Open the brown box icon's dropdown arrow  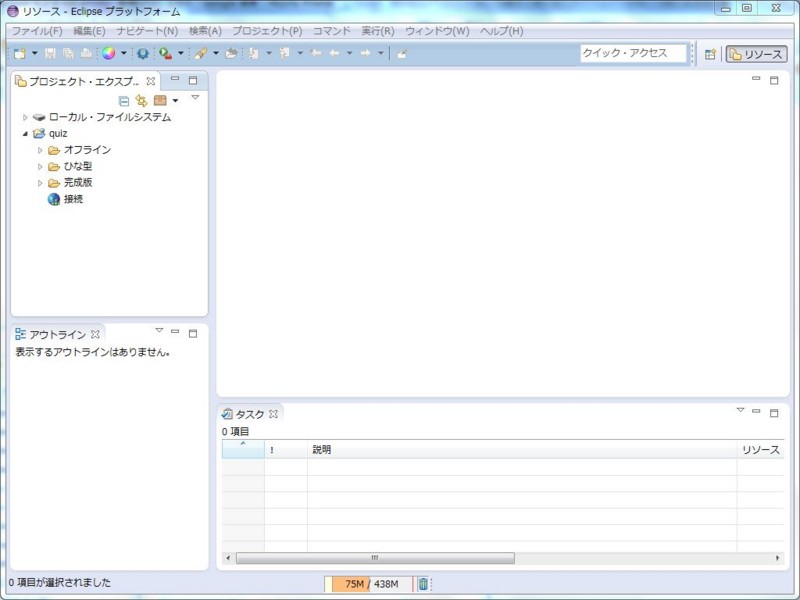(176, 101)
